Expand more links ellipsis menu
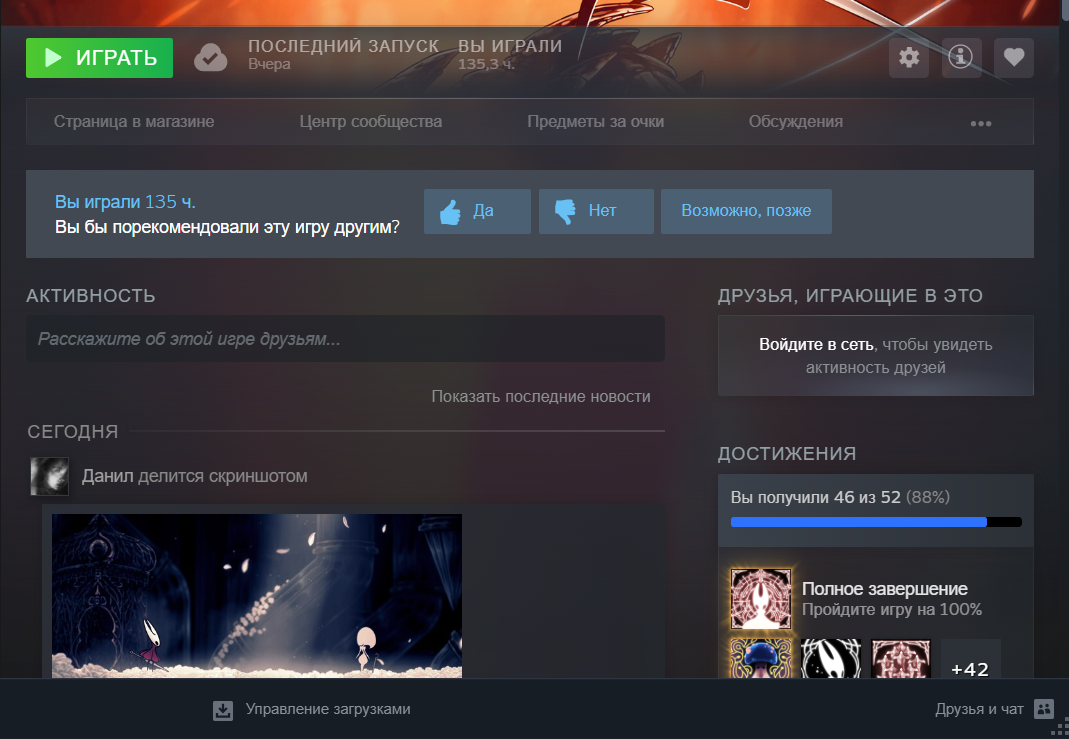Image resolution: width=1069 pixels, height=739 pixels. pos(980,123)
